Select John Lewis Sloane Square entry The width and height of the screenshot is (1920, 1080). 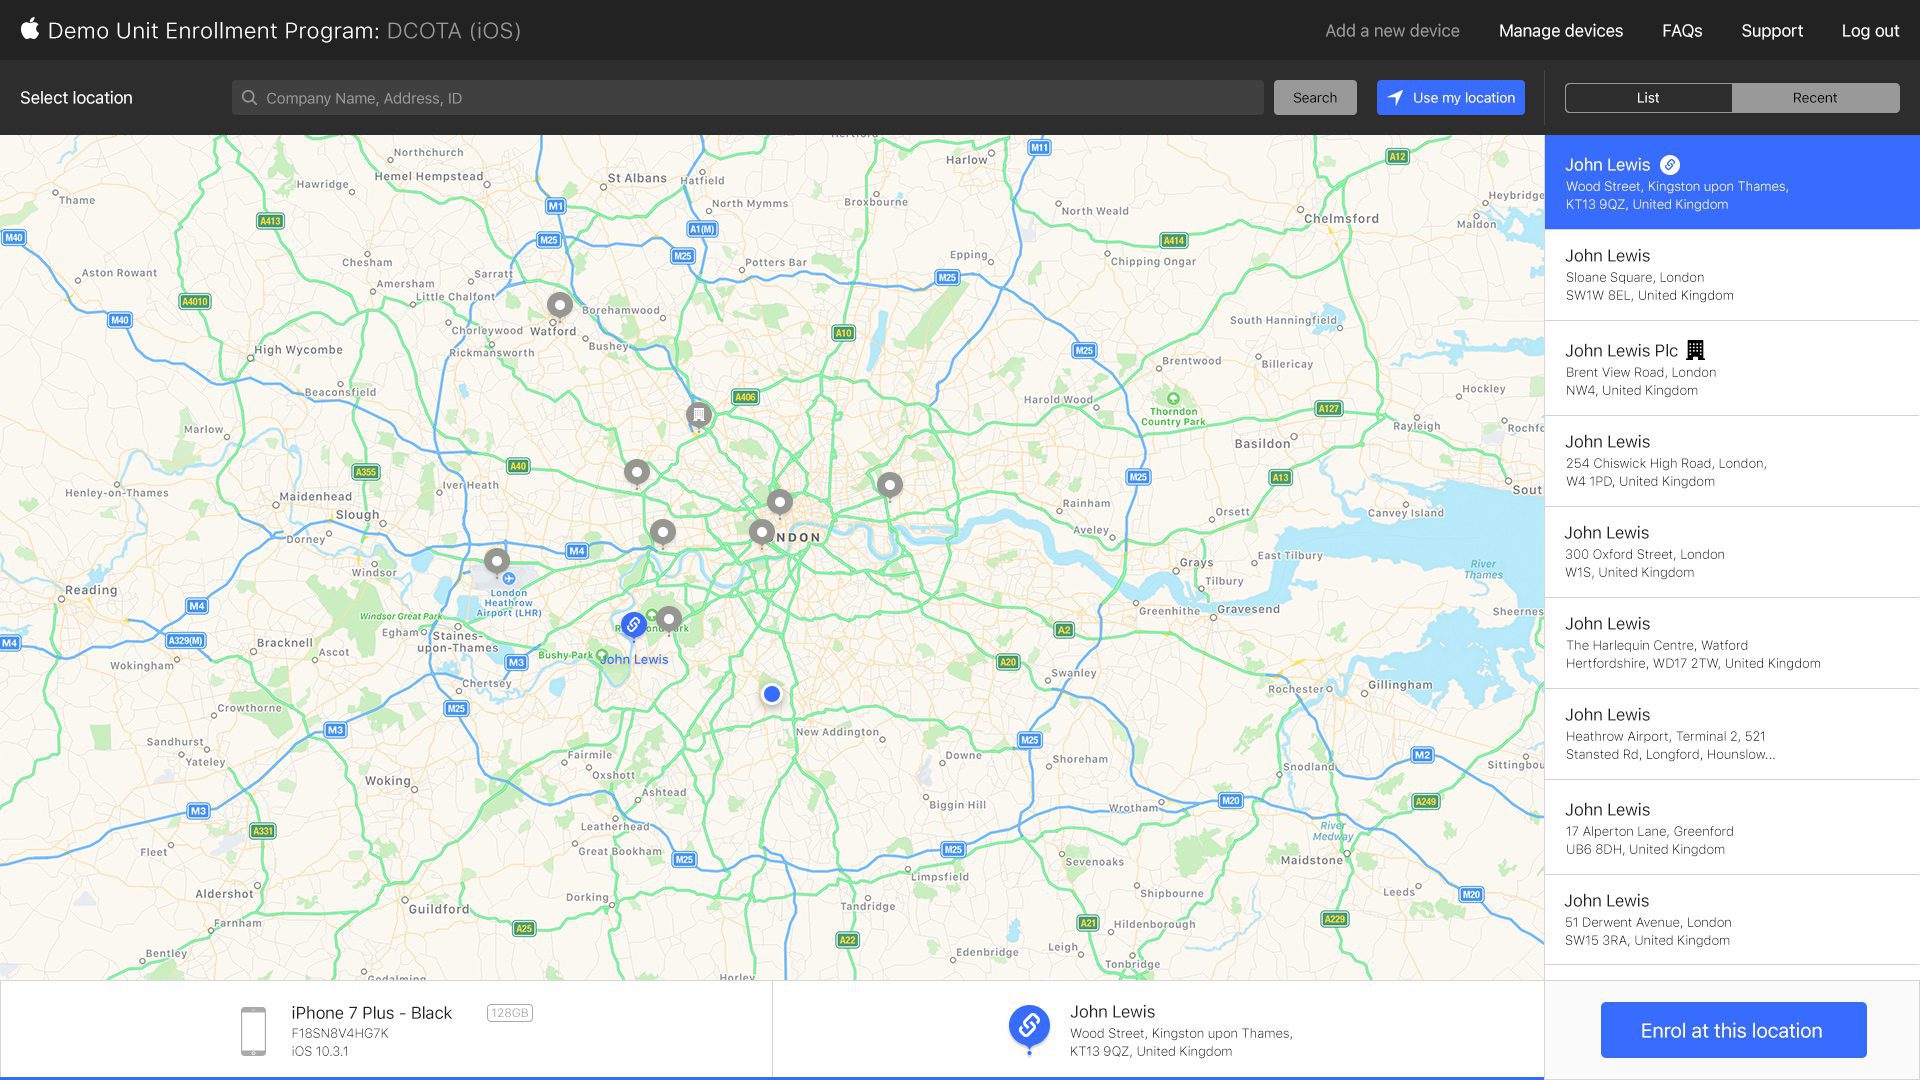point(1732,275)
